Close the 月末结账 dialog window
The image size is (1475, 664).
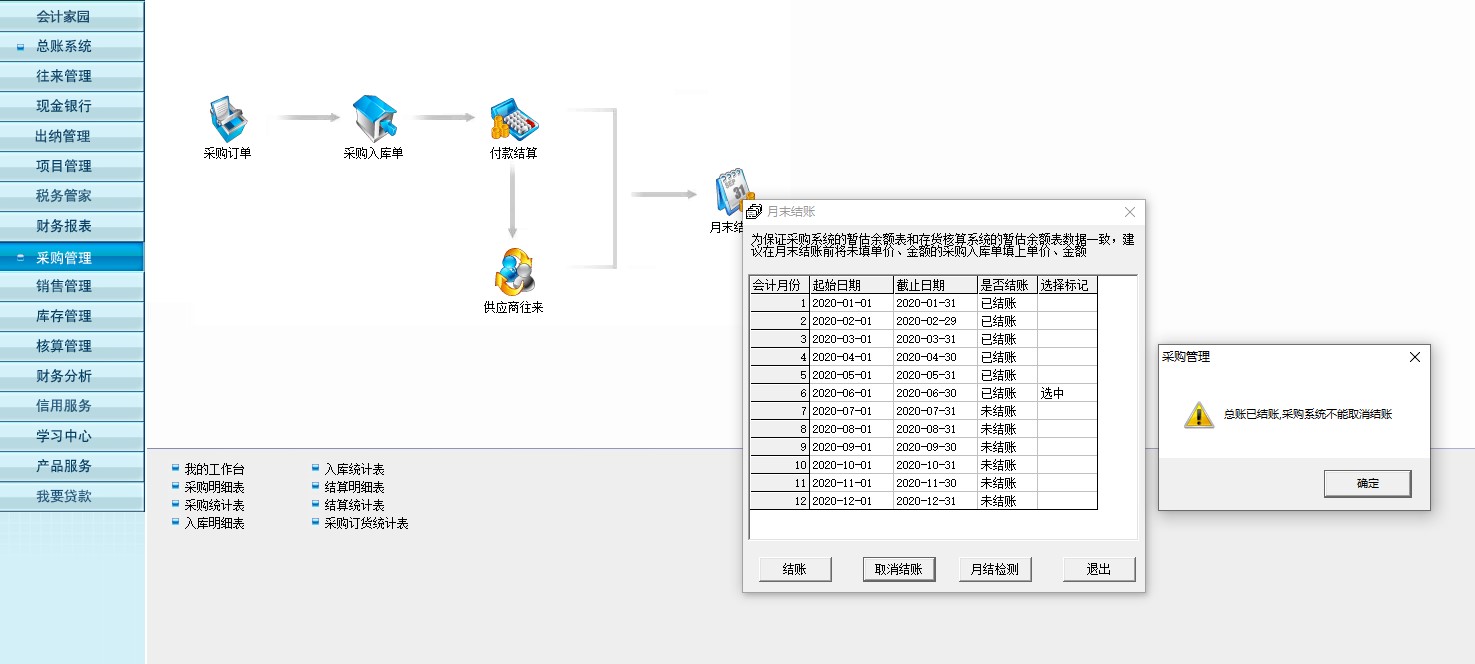[1130, 212]
